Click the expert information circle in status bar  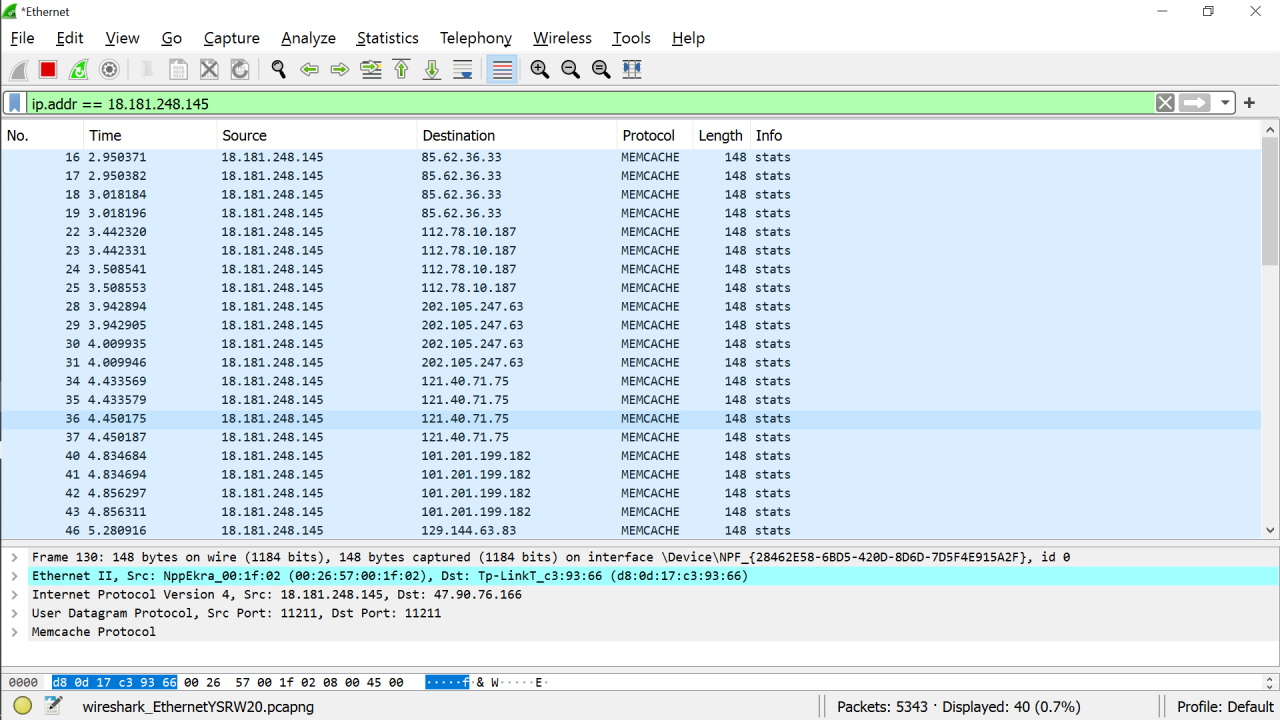click(x=23, y=706)
